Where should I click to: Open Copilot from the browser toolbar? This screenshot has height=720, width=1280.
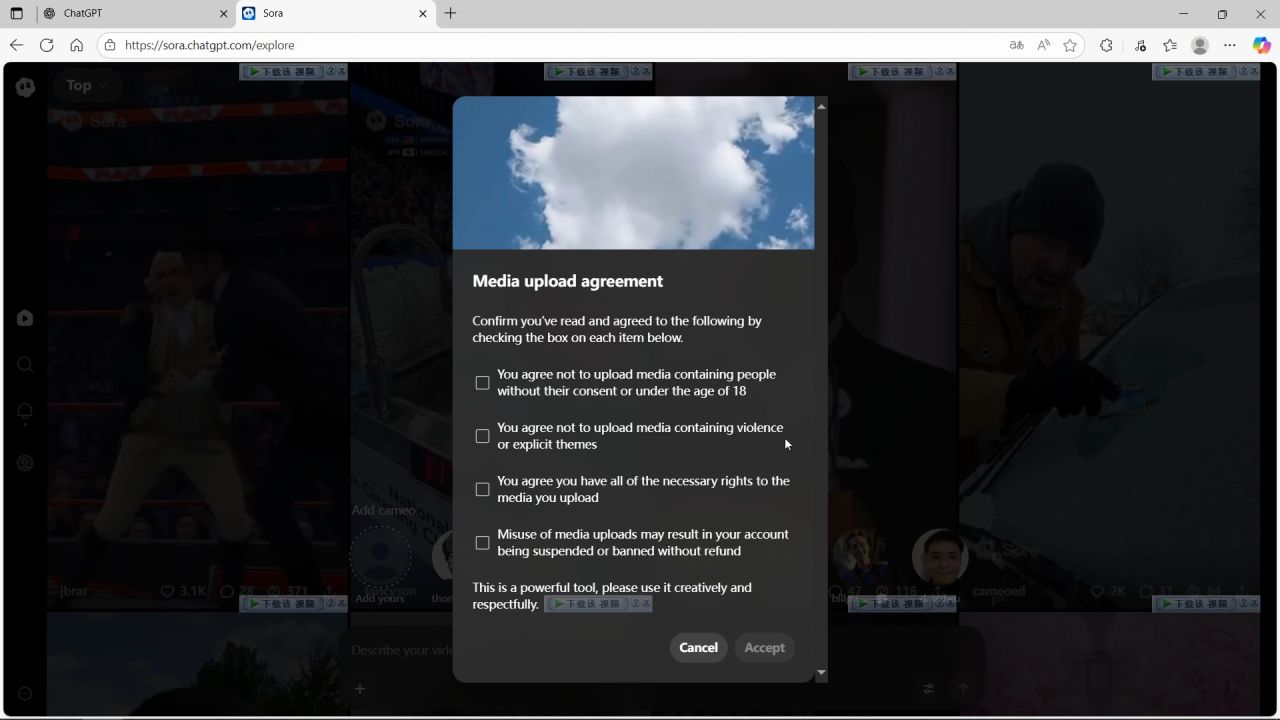pyautogui.click(x=1261, y=45)
